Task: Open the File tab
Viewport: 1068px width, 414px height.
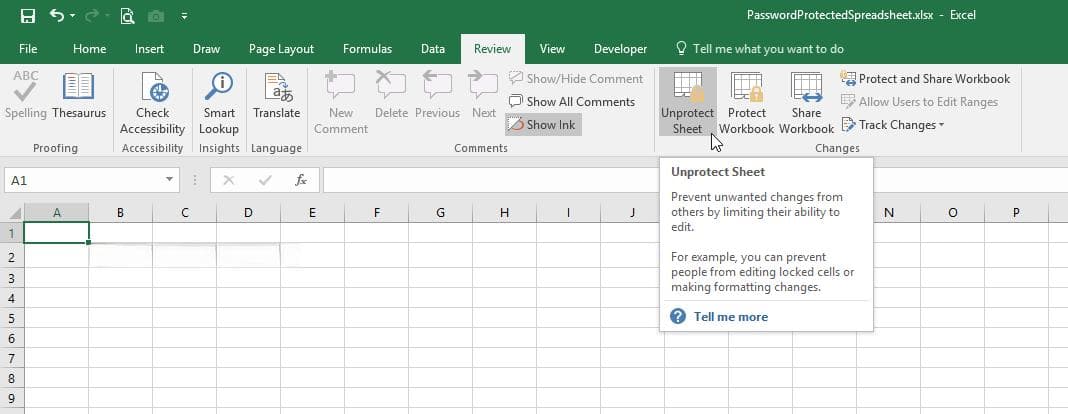Action: coord(29,49)
